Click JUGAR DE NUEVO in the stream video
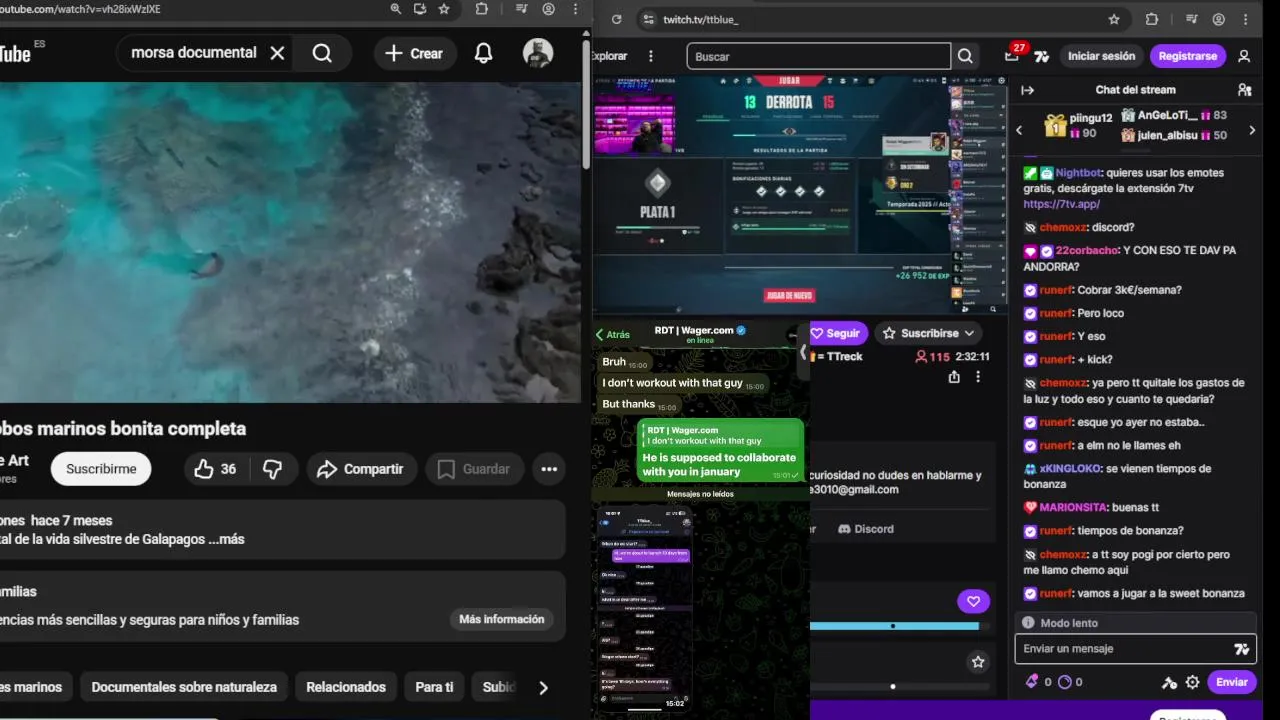1280x720 pixels. pos(789,296)
